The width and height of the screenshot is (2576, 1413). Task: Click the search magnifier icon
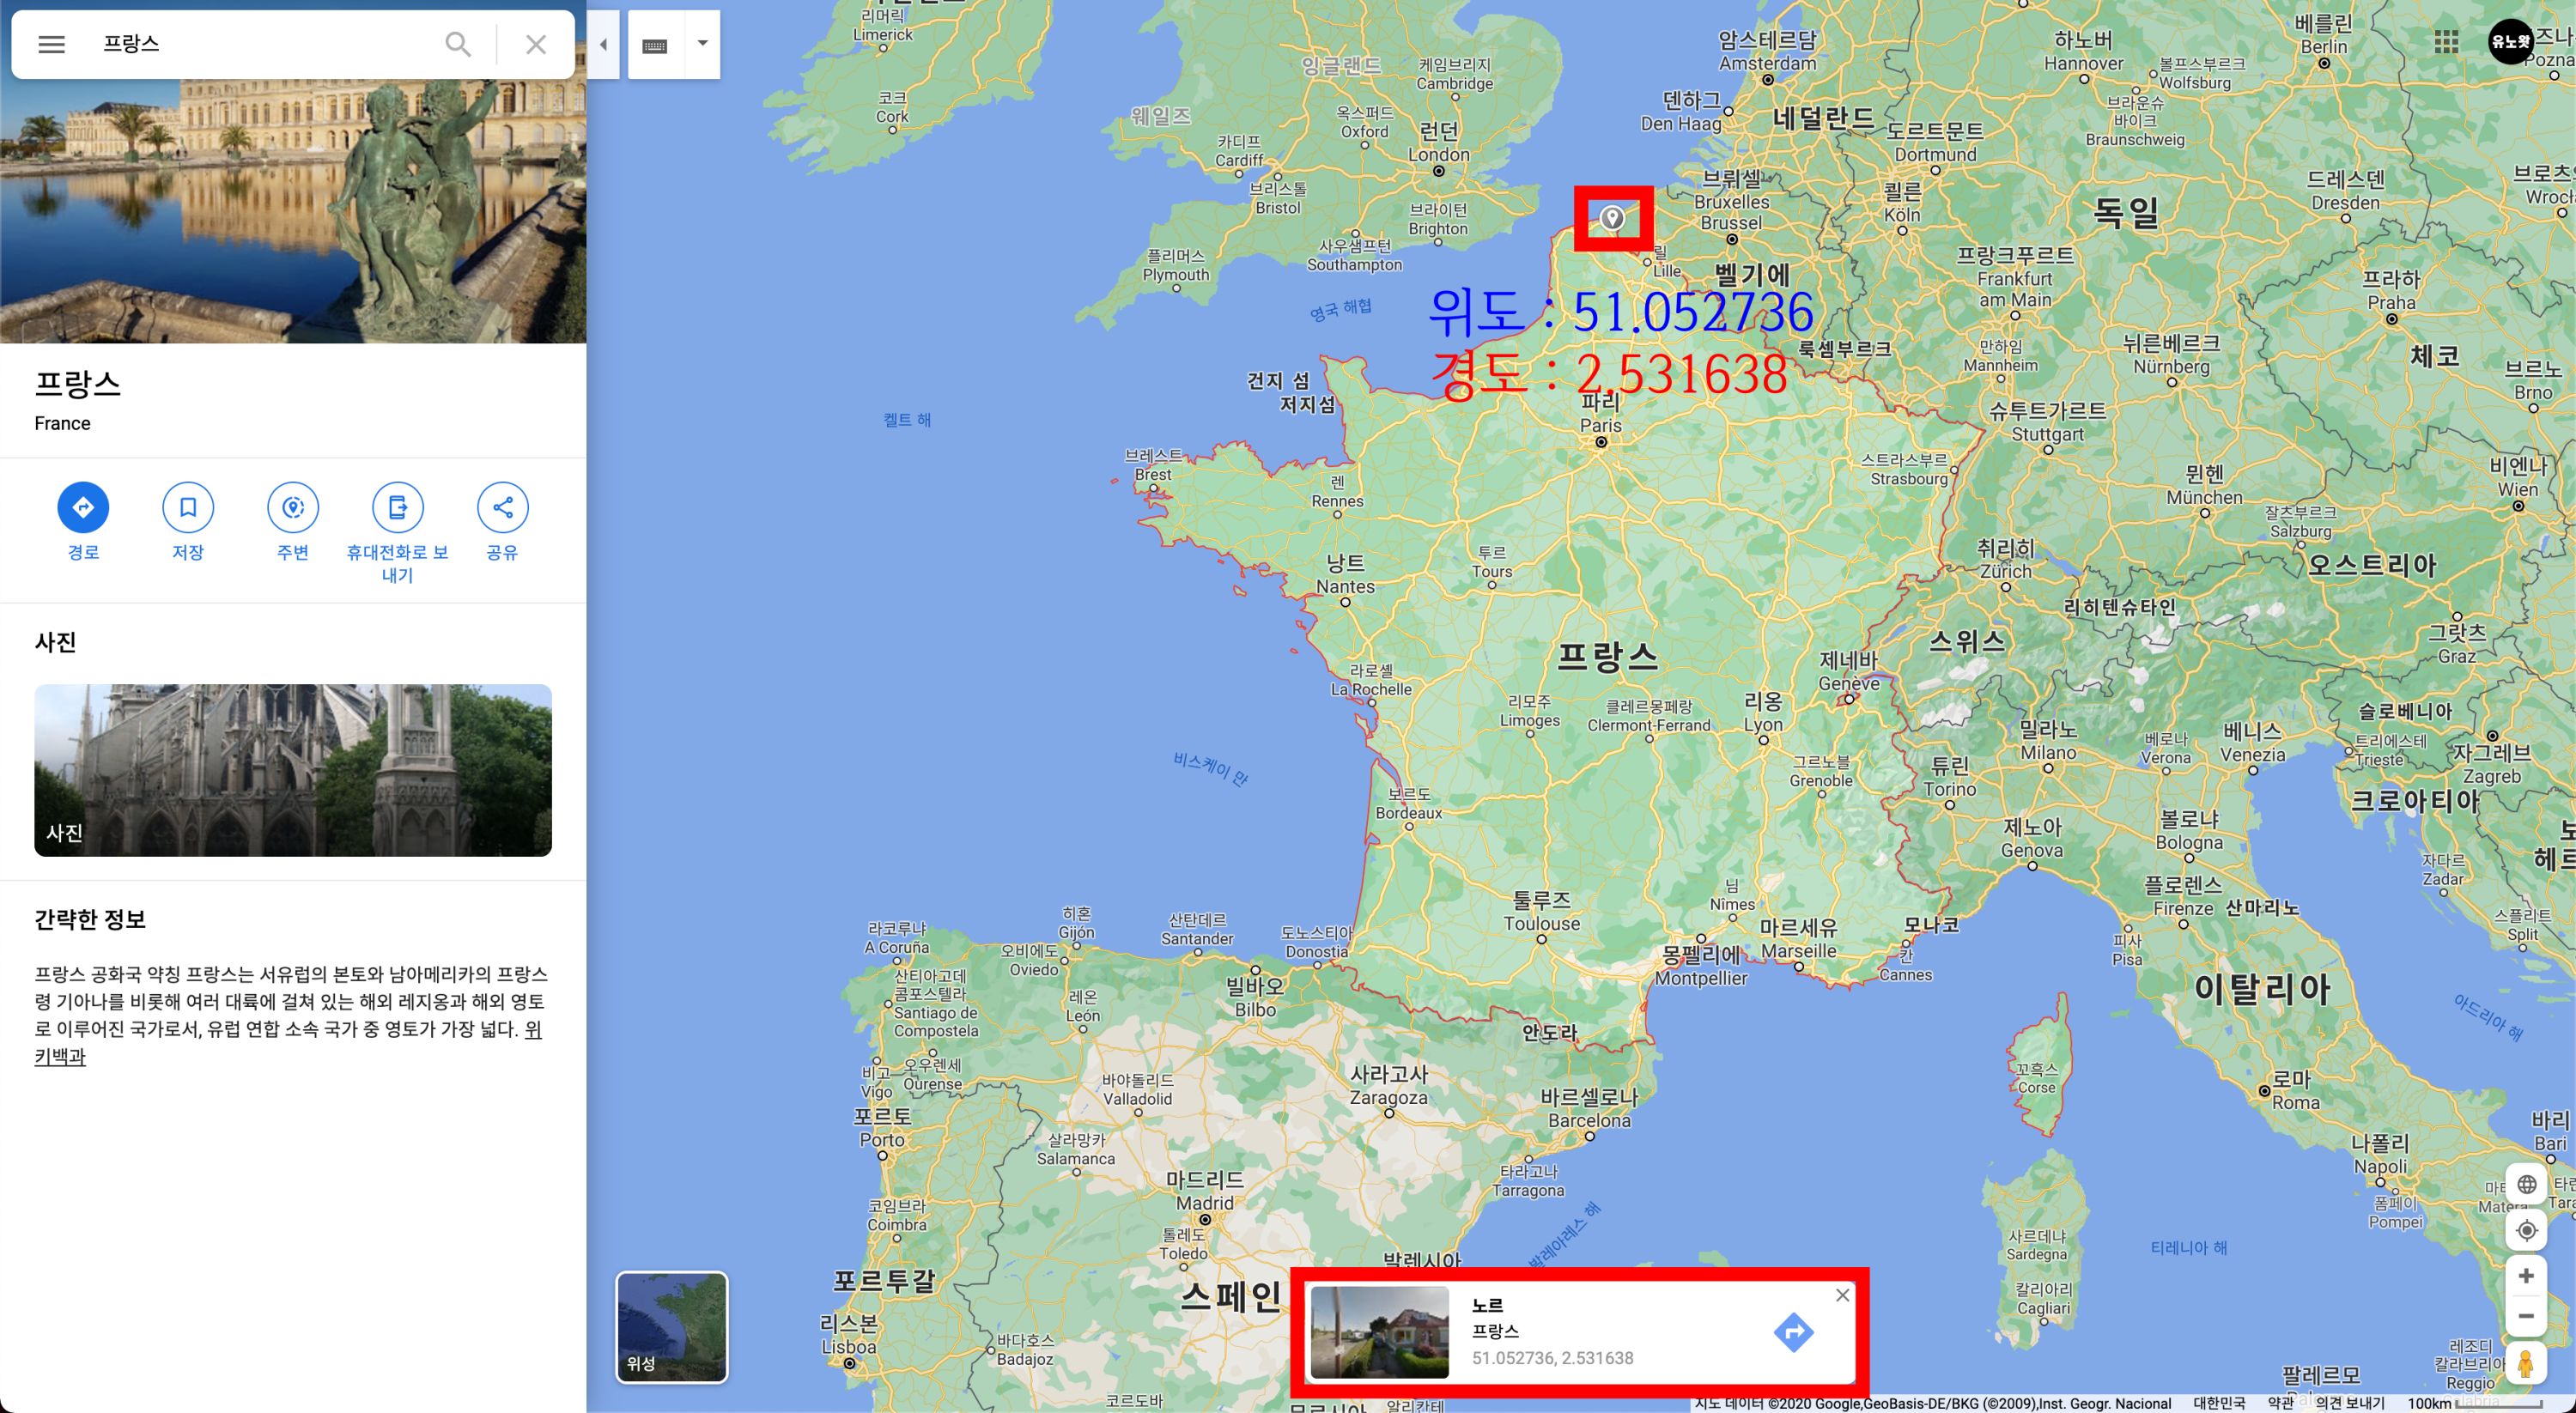(x=458, y=44)
